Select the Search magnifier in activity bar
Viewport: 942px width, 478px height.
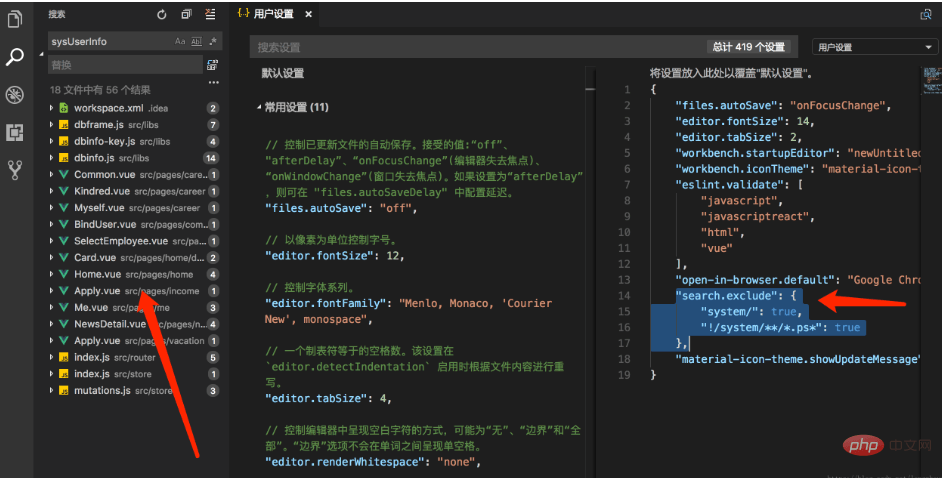pos(14,57)
